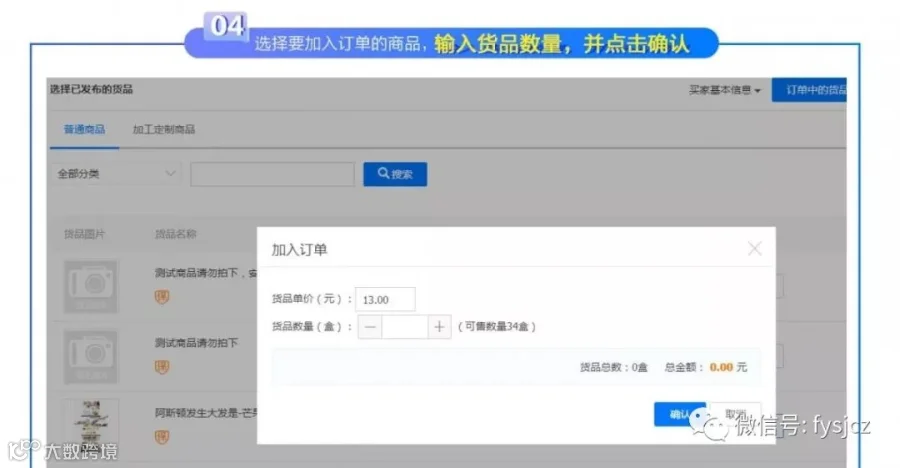Click the third product image thumbnail

pyautogui.click(x=91, y=425)
